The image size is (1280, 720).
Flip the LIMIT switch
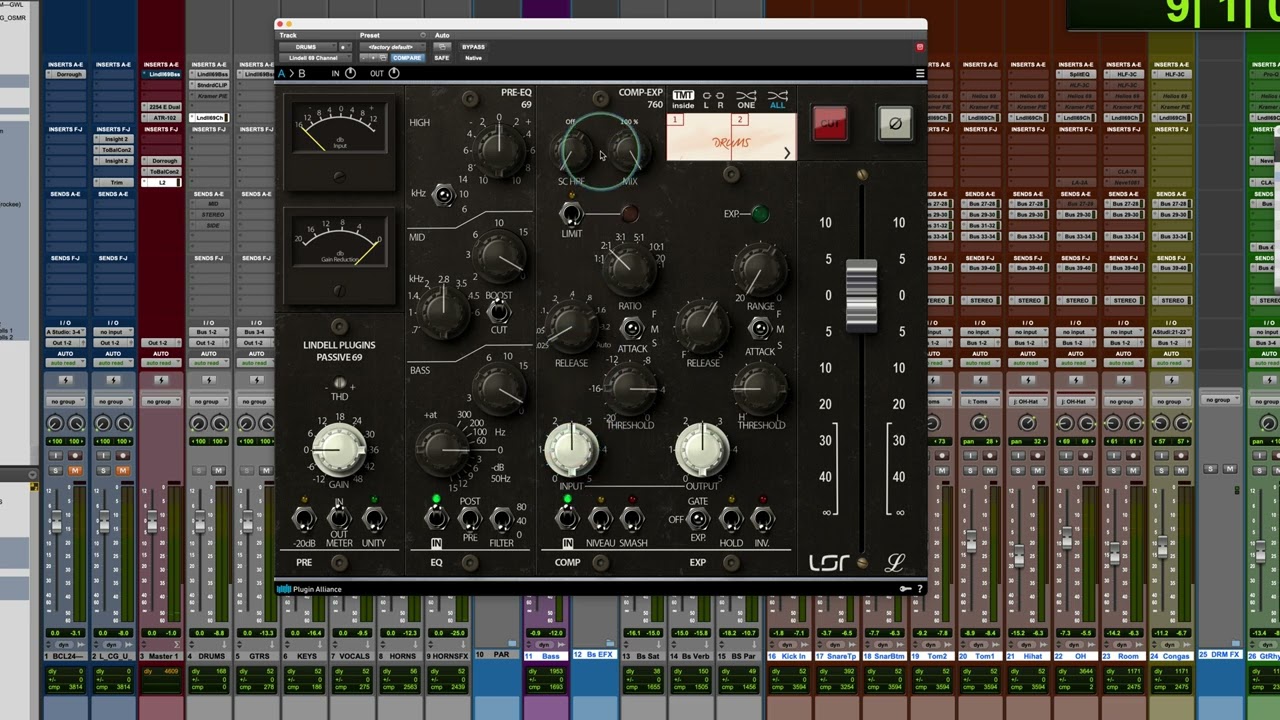571,213
